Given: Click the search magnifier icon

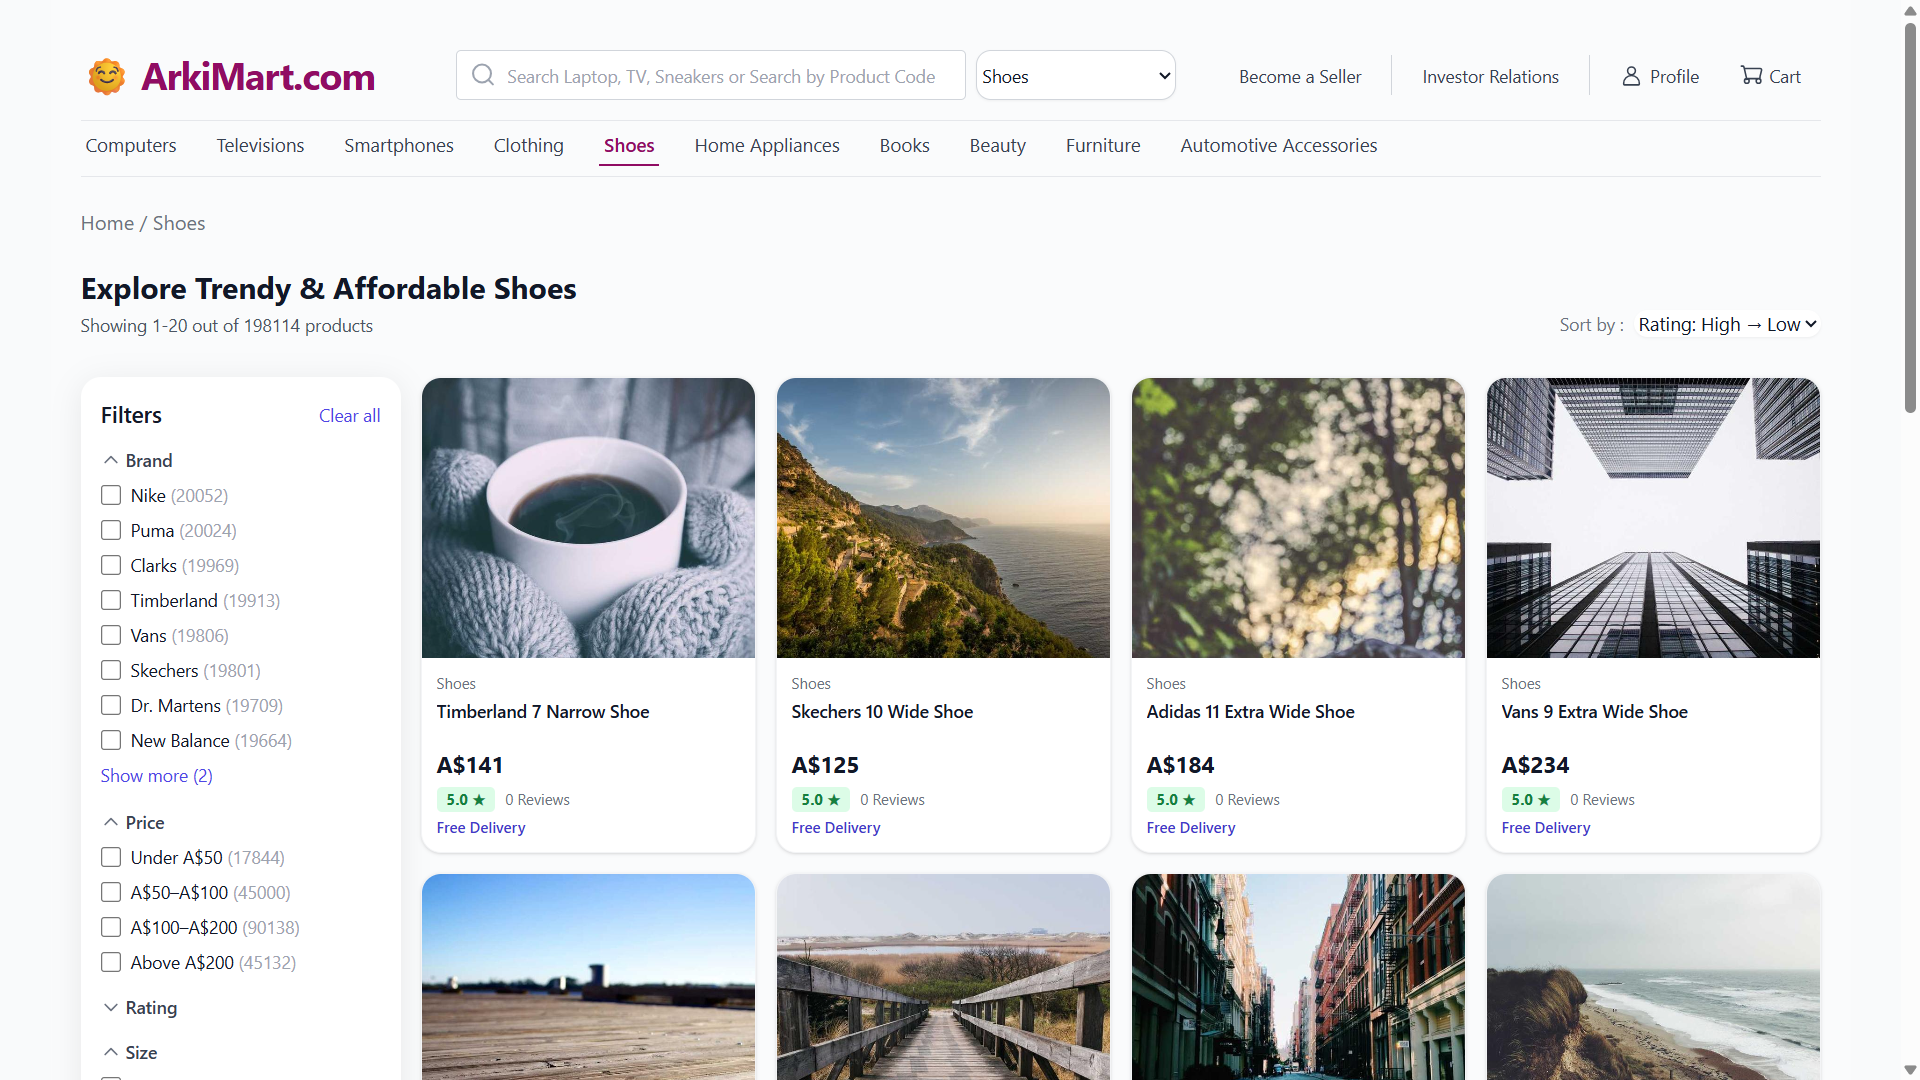Looking at the screenshot, I should [483, 76].
